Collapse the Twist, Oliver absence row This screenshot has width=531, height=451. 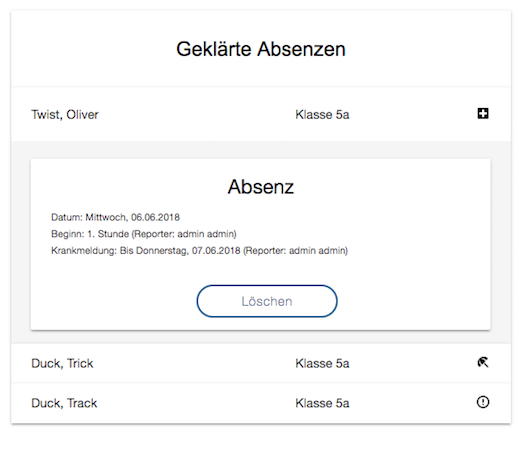(x=261, y=114)
